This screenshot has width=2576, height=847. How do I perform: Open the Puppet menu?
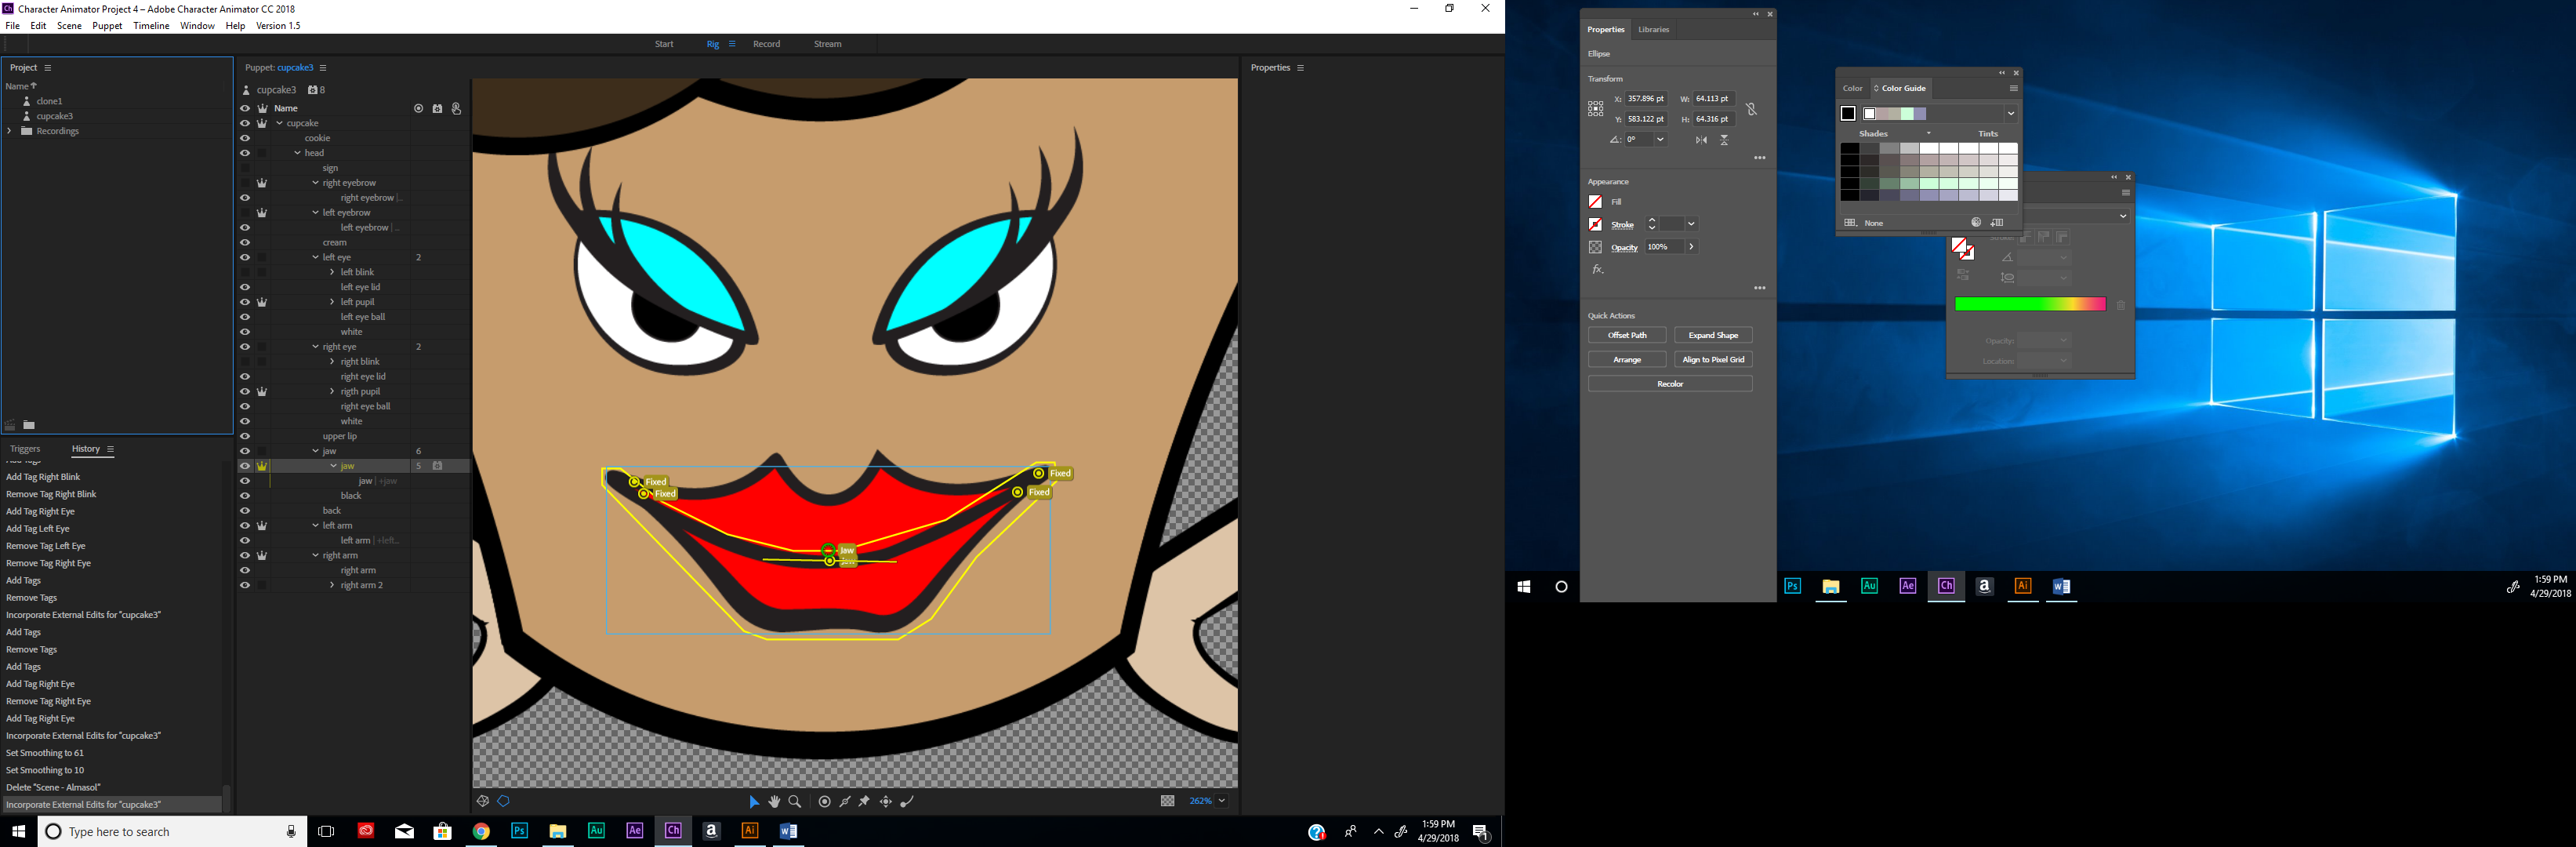pos(107,25)
